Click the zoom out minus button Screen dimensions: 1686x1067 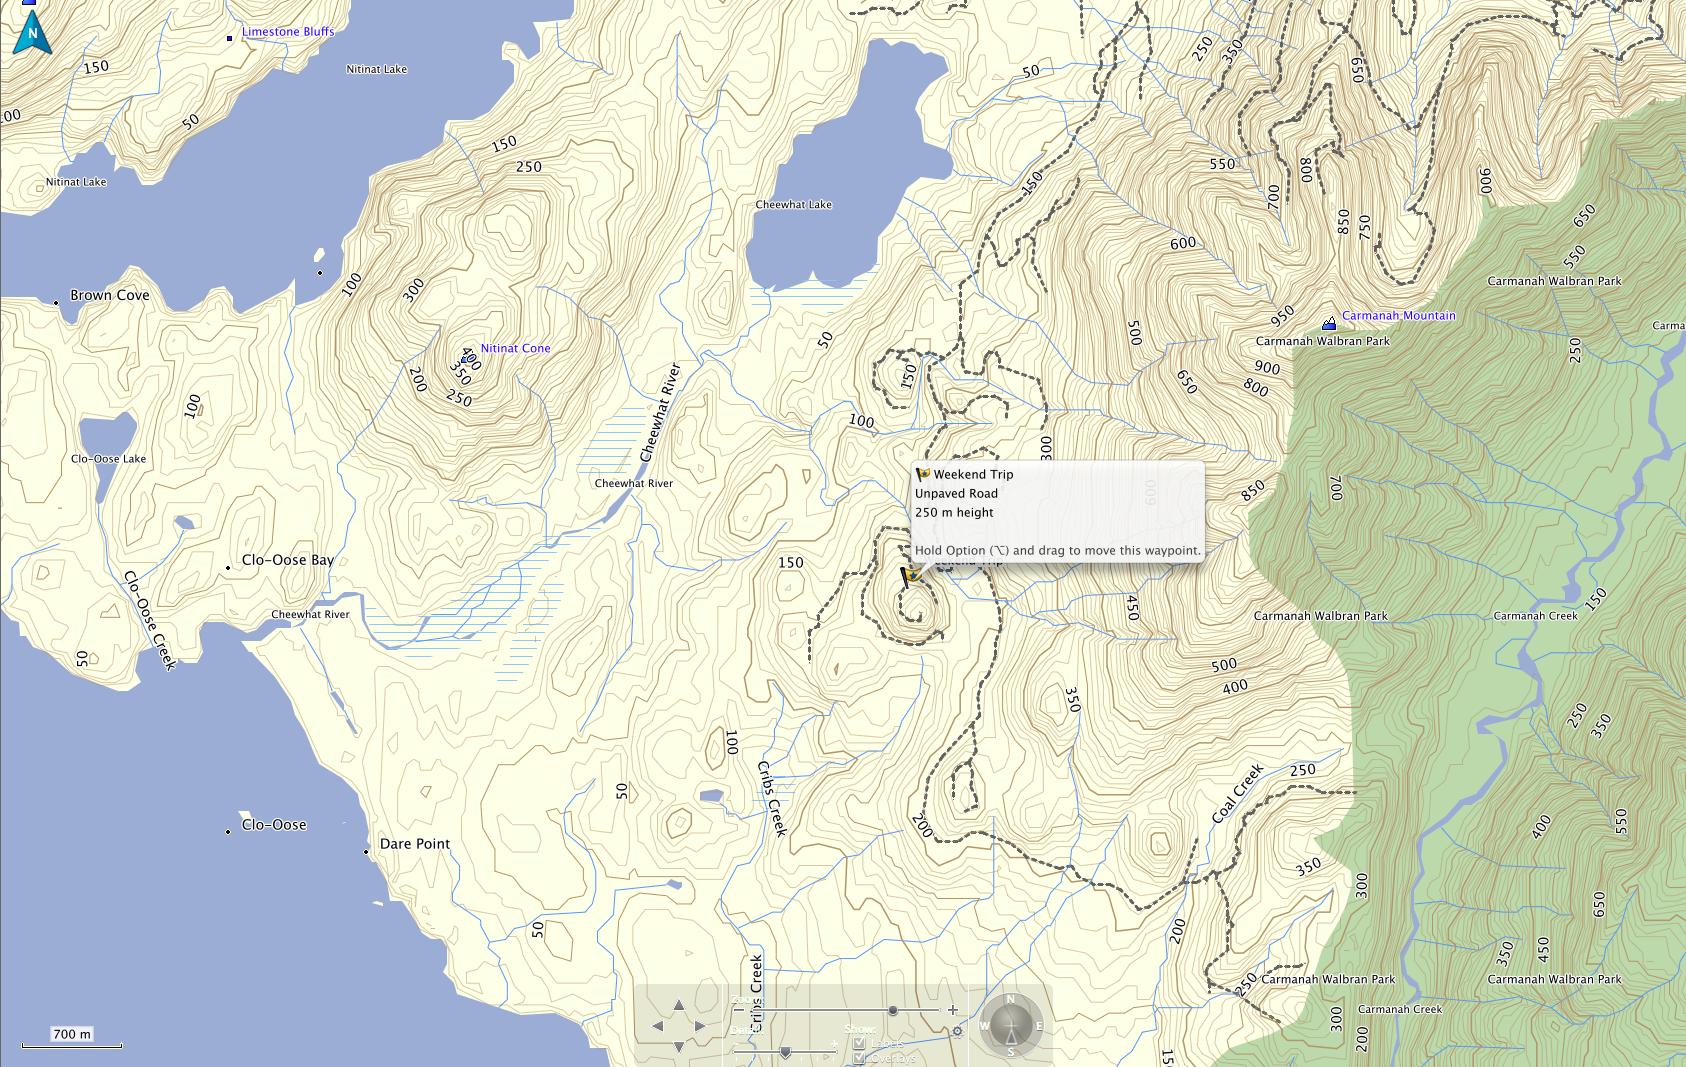click(x=739, y=1010)
